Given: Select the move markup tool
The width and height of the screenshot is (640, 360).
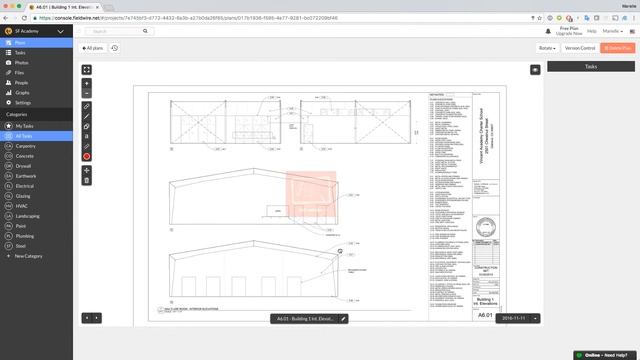Looking at the screenshot, I should tap(87, 170).
